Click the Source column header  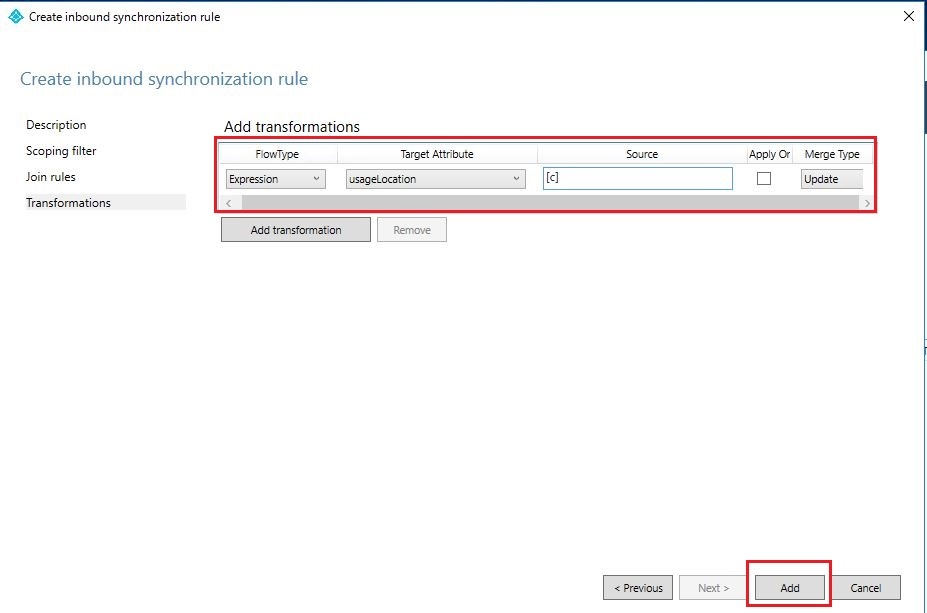coord(641,154)
